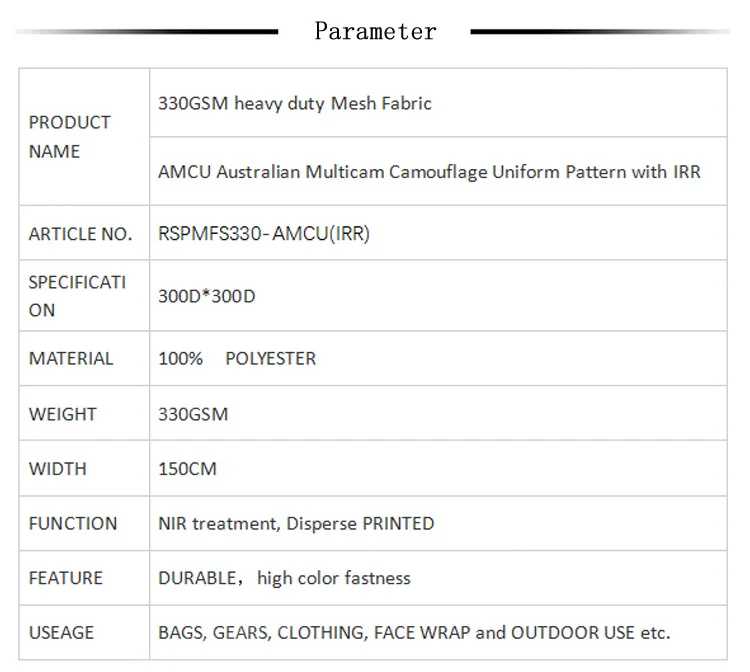Select the AMCU Australian Multicam Camouflage row
The width and height of the screenshot is (750, 672).
438,171
